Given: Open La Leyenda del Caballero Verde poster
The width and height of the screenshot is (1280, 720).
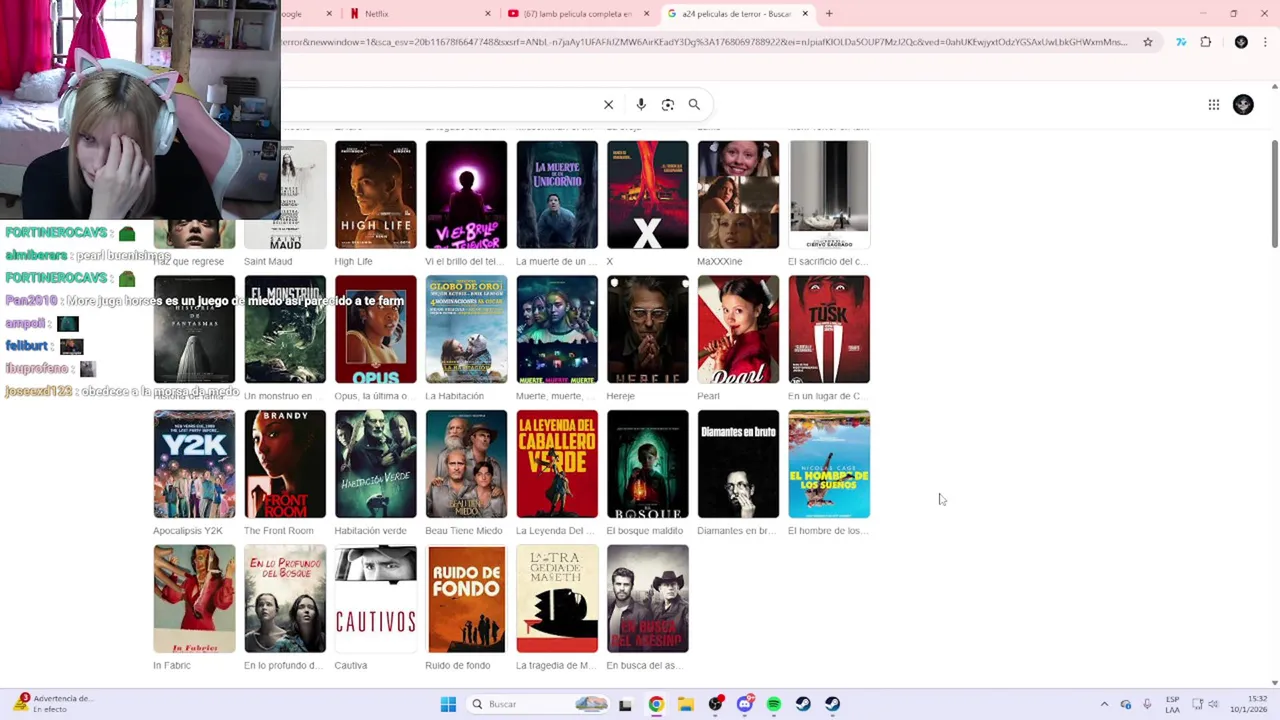Looking at the screenshot, I should pos(557,464).
